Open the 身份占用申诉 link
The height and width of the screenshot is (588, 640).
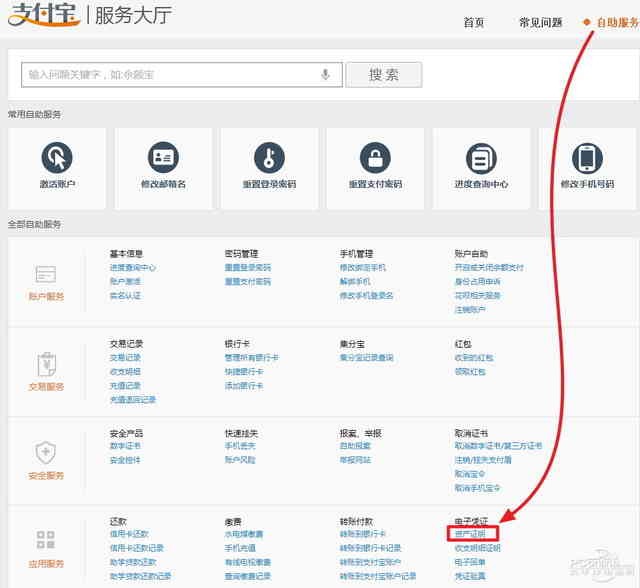point(478,282)
